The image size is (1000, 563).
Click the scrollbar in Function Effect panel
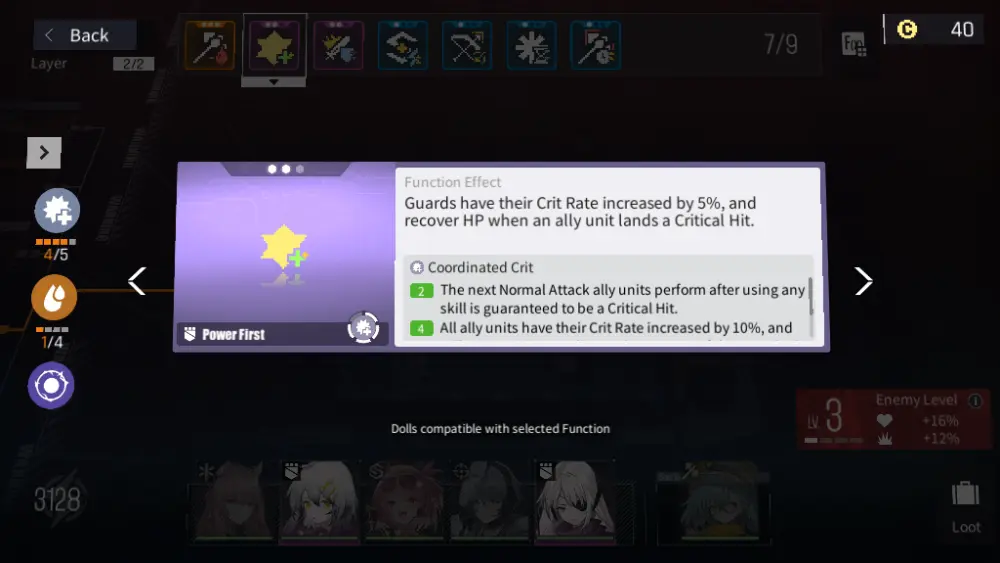[811, 296]
